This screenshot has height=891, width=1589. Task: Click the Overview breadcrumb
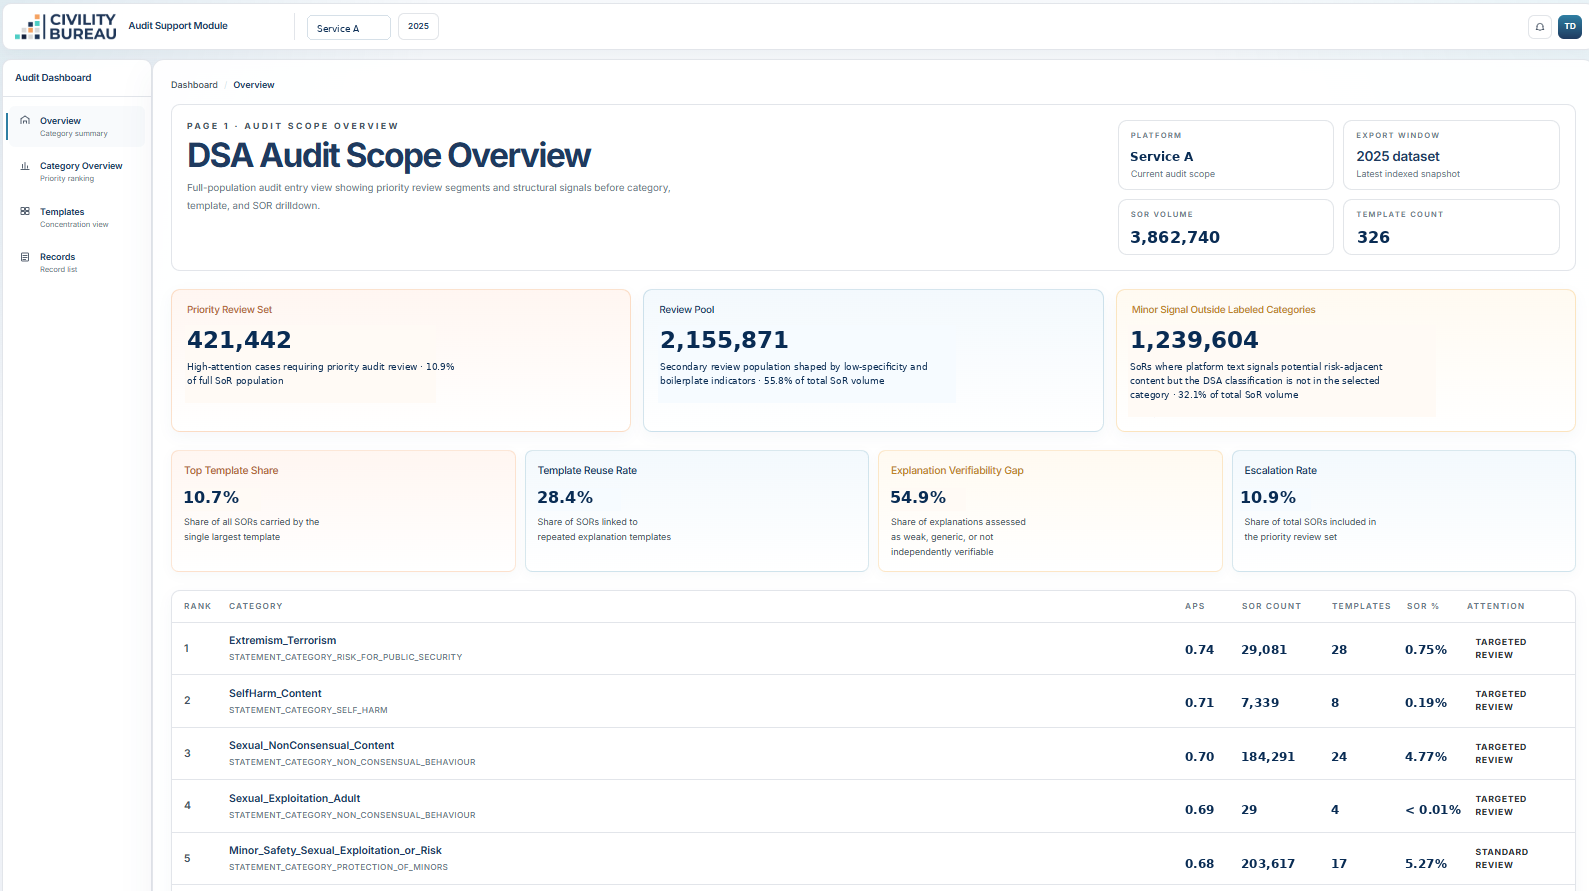pyautogui.click(x=254, y=85)
